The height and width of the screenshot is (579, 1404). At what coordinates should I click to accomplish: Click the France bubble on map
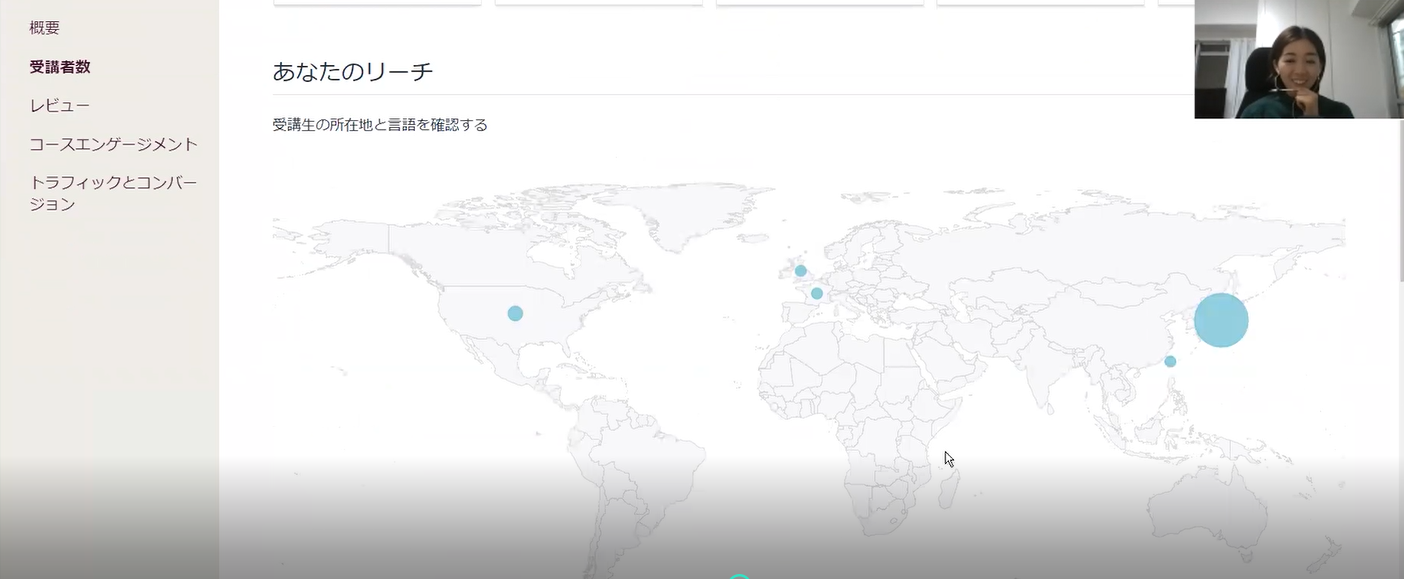pyautogui.click(x=817, y=293)
